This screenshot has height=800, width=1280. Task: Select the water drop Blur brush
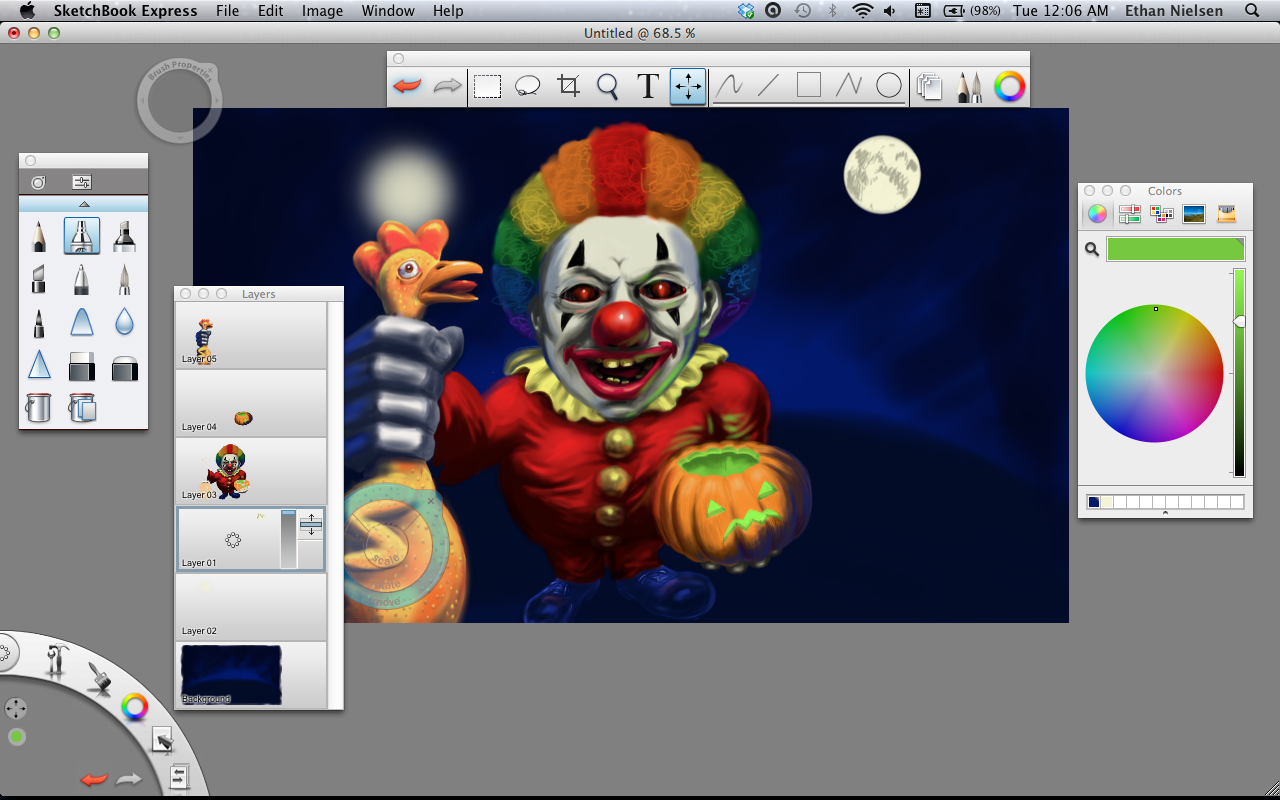click(x=124, y=321)
